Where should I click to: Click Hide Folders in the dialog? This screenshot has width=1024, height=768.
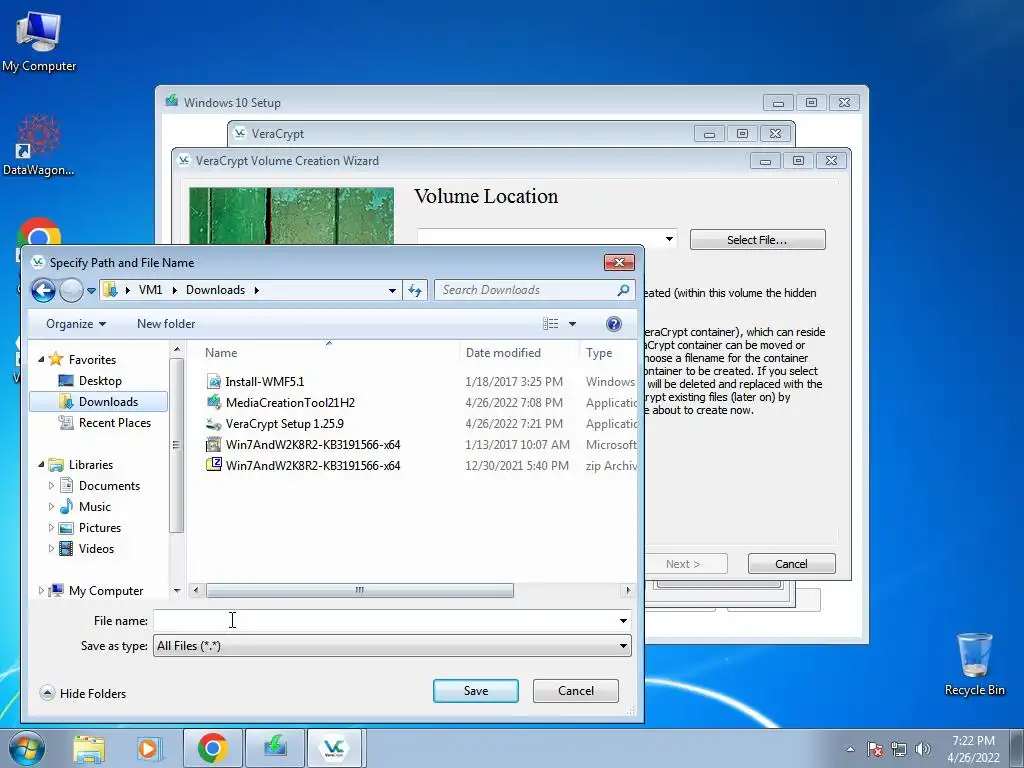83,694
